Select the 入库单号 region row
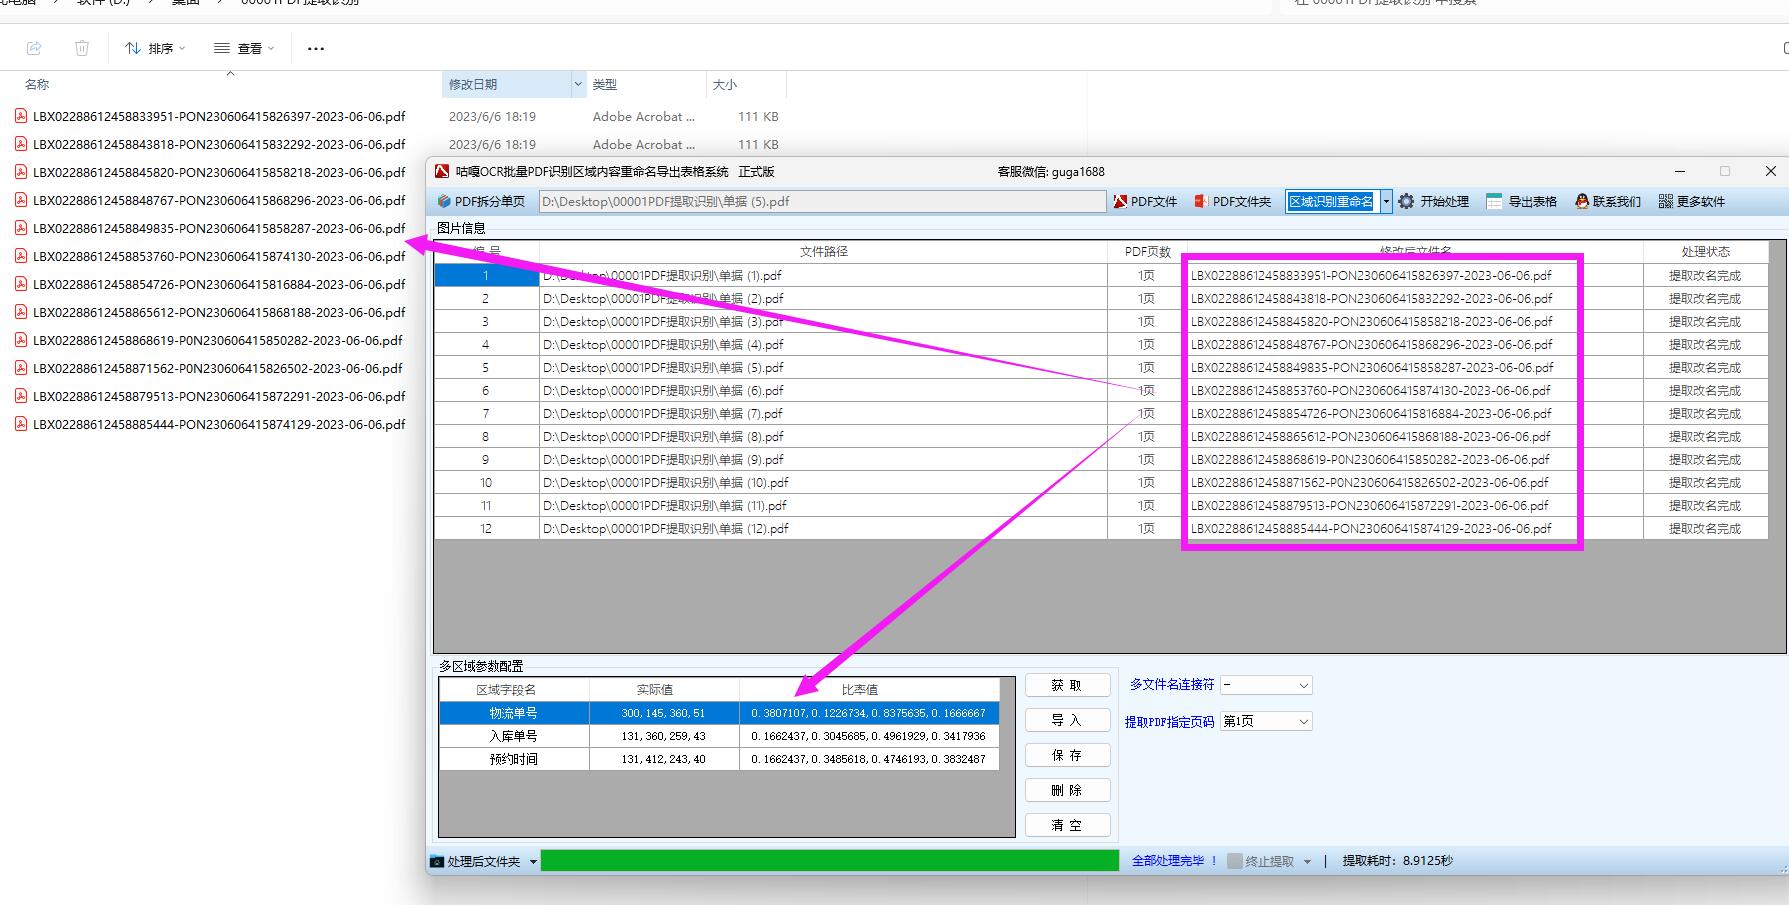This screenshot has height=905, width=1789. coord(719,736)
